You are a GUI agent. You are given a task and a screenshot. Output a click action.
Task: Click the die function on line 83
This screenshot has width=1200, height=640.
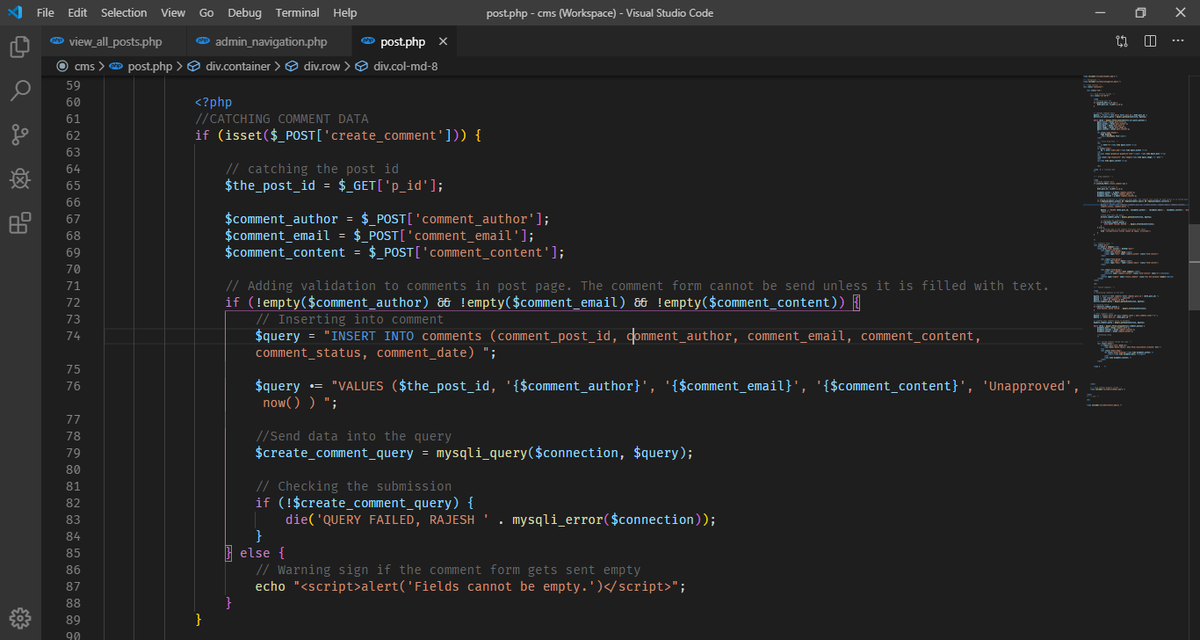click(297, 520)
